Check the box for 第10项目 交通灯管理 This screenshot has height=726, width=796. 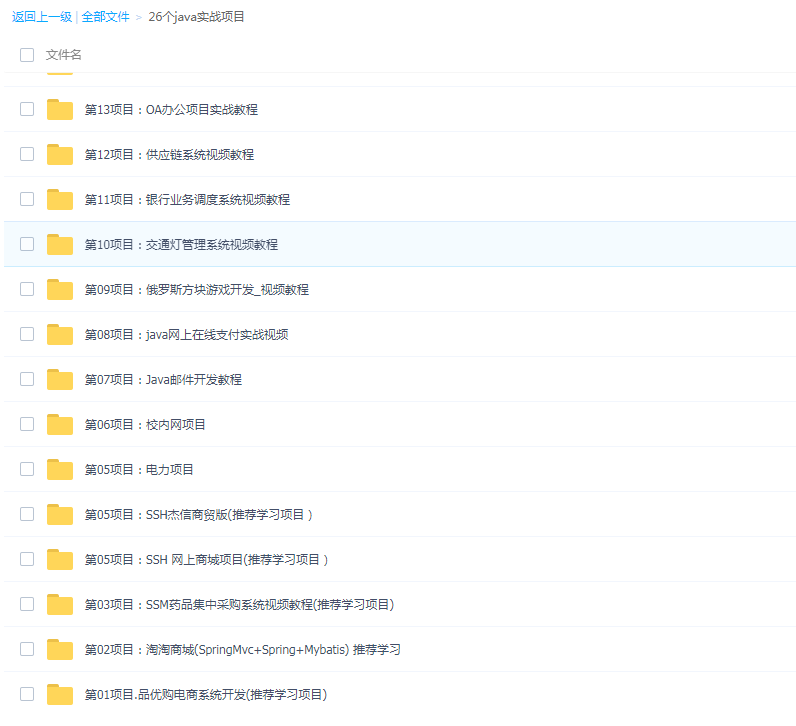(x=27, y=244)
